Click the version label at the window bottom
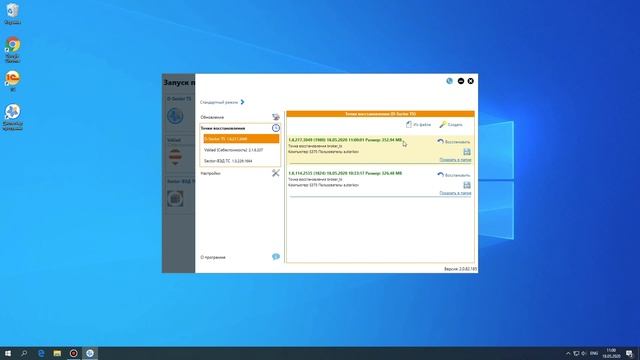 (x=460, y=269)
